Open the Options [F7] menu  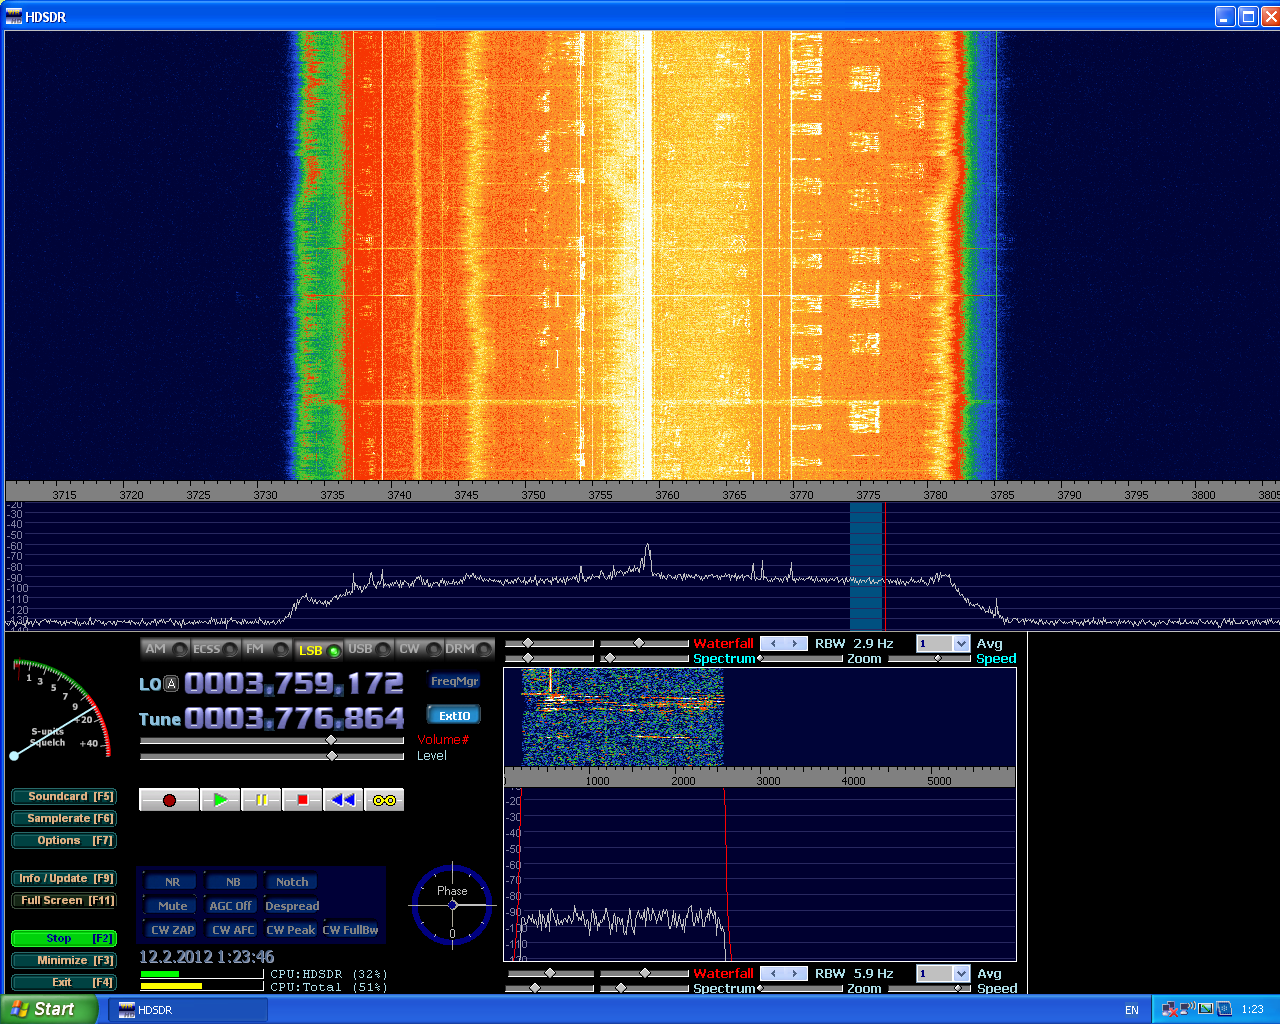tap(64, 841)
